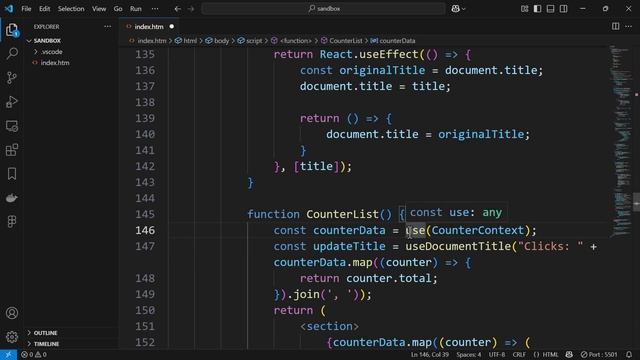Open Remote Explorer view icon
Image resolution: width=640 pixels, height=360 pixels.
click(x=12, y=126)
